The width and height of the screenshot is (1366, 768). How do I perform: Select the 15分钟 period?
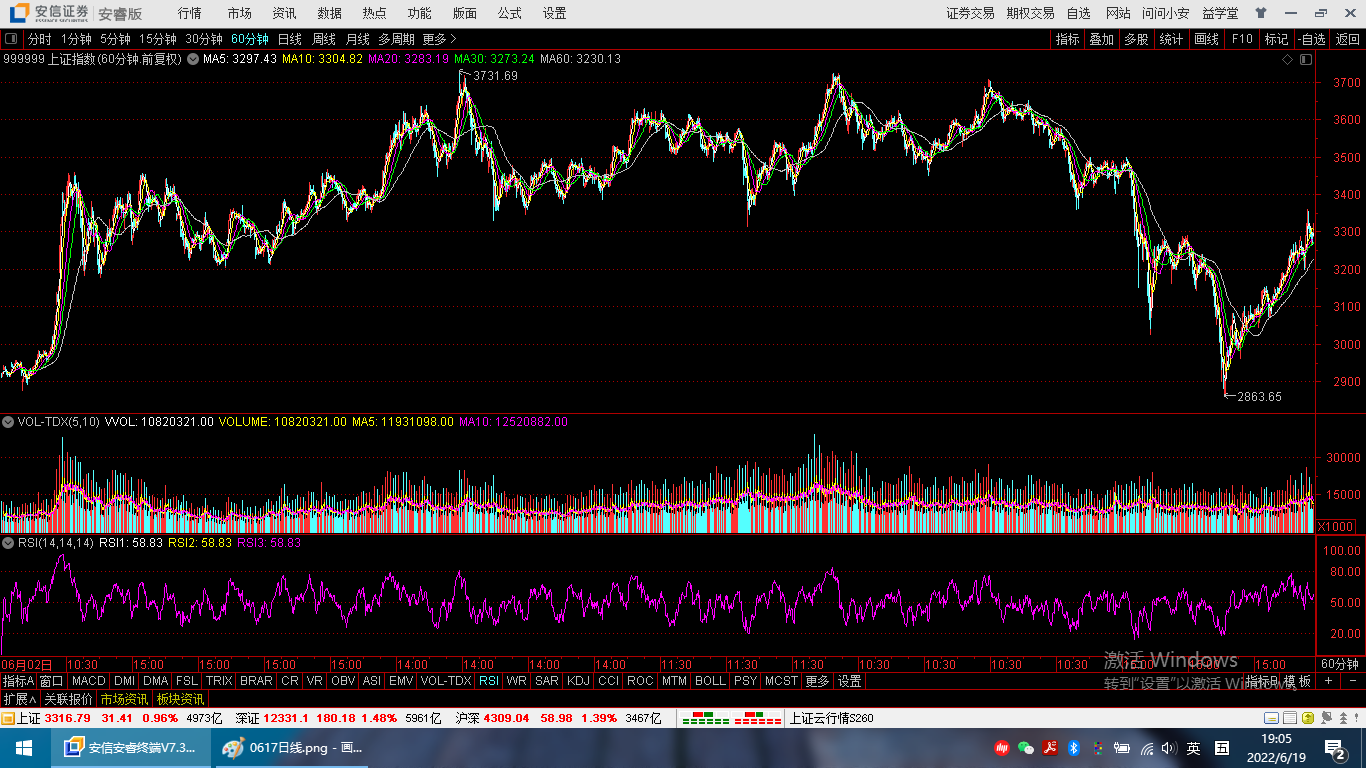tap(157, 39)
